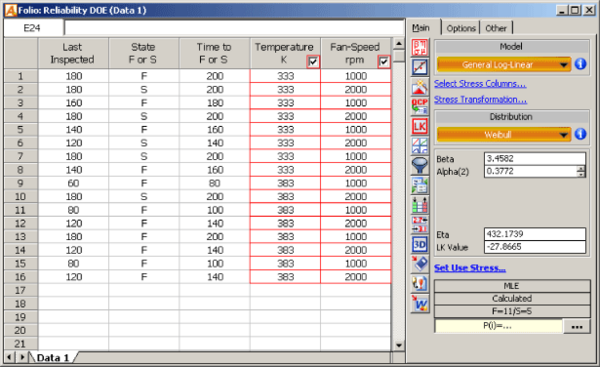Image resolution: width=600 pixels, height=367 pixels.
Task: Select row header 9
Action: tap(21, 183)
